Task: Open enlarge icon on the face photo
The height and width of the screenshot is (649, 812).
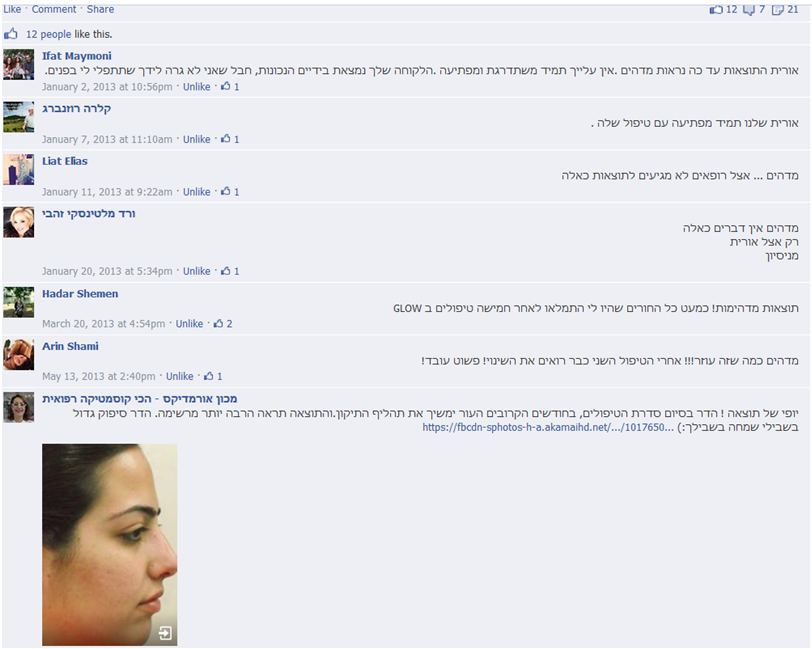Action: tap(165, 632)
